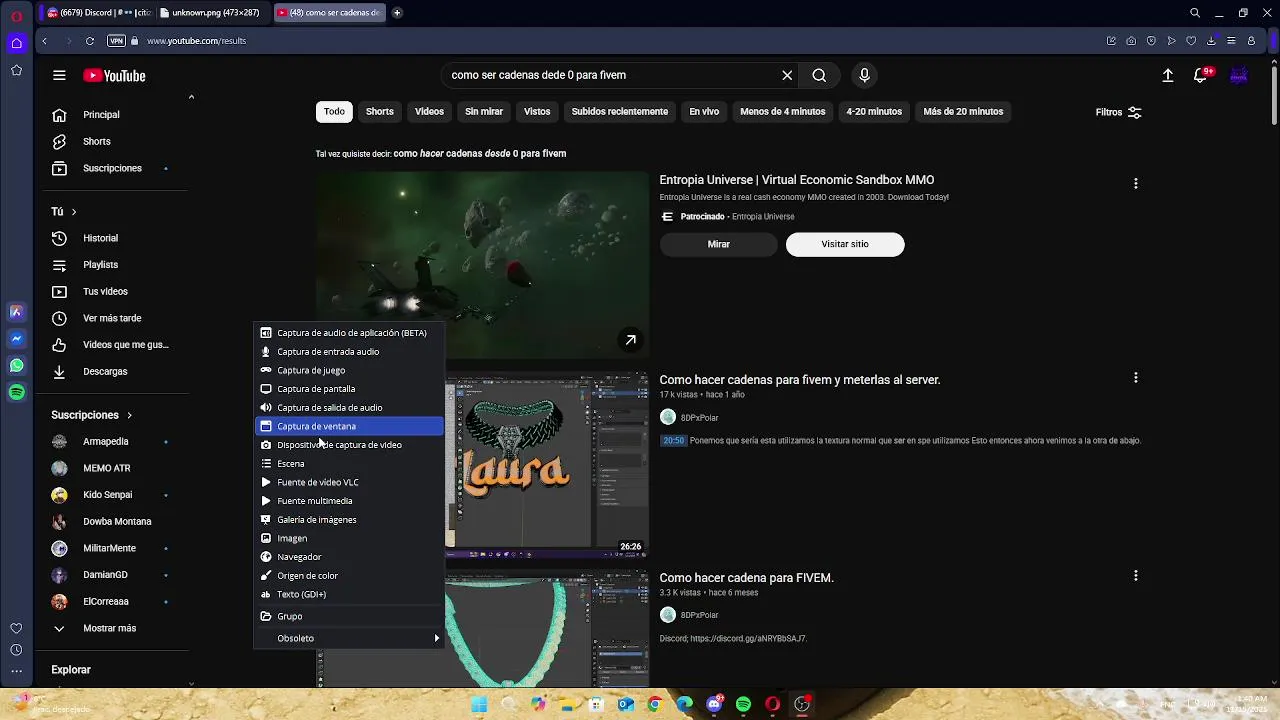Select the Videos filter chip
1280x720 pixels.
click(x=429, y=112)
